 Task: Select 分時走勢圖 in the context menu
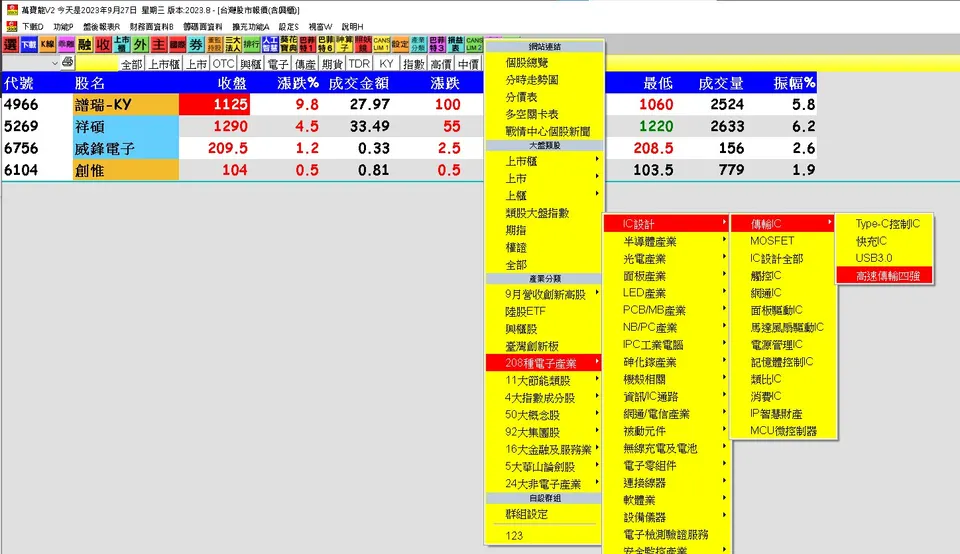coord(544,80)
